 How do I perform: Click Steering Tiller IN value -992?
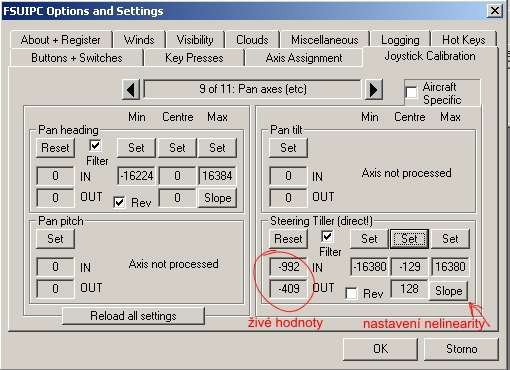pos(288,267)
